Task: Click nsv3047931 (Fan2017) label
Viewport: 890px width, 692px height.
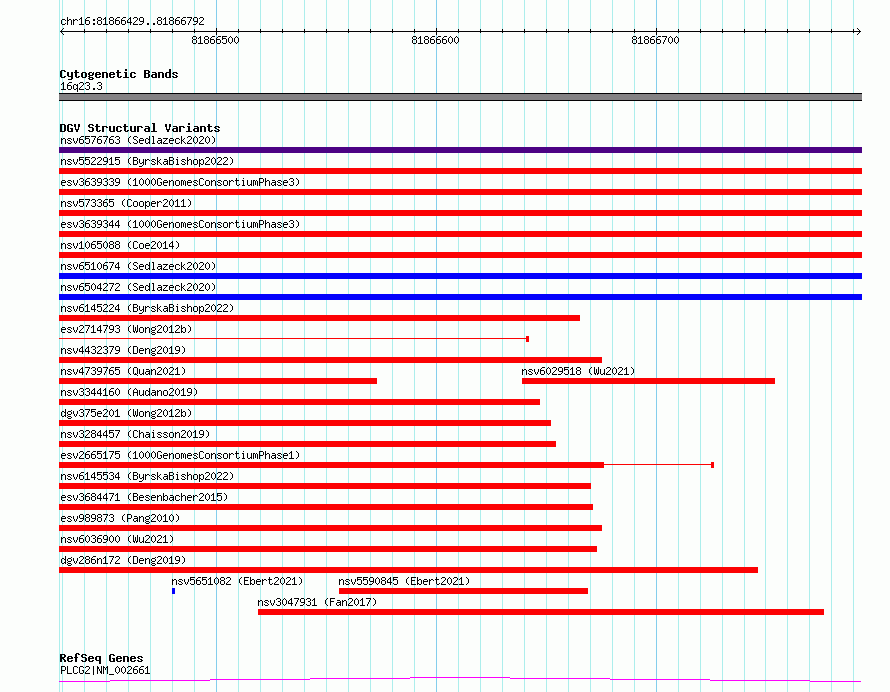Action: pos(317,602)
